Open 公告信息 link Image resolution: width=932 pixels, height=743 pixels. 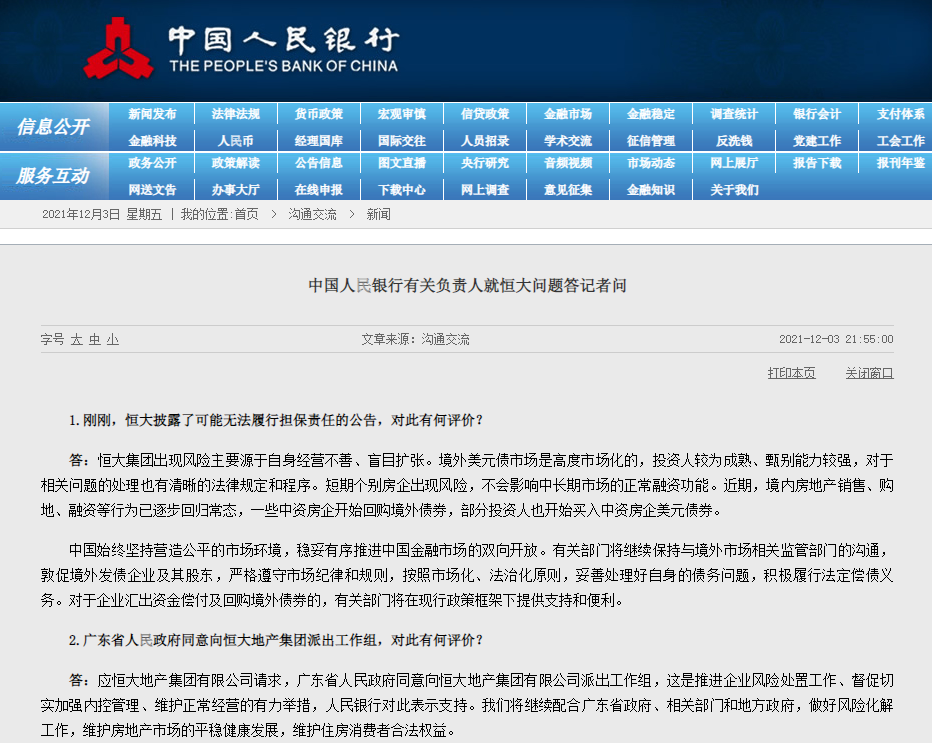point(319,163)
